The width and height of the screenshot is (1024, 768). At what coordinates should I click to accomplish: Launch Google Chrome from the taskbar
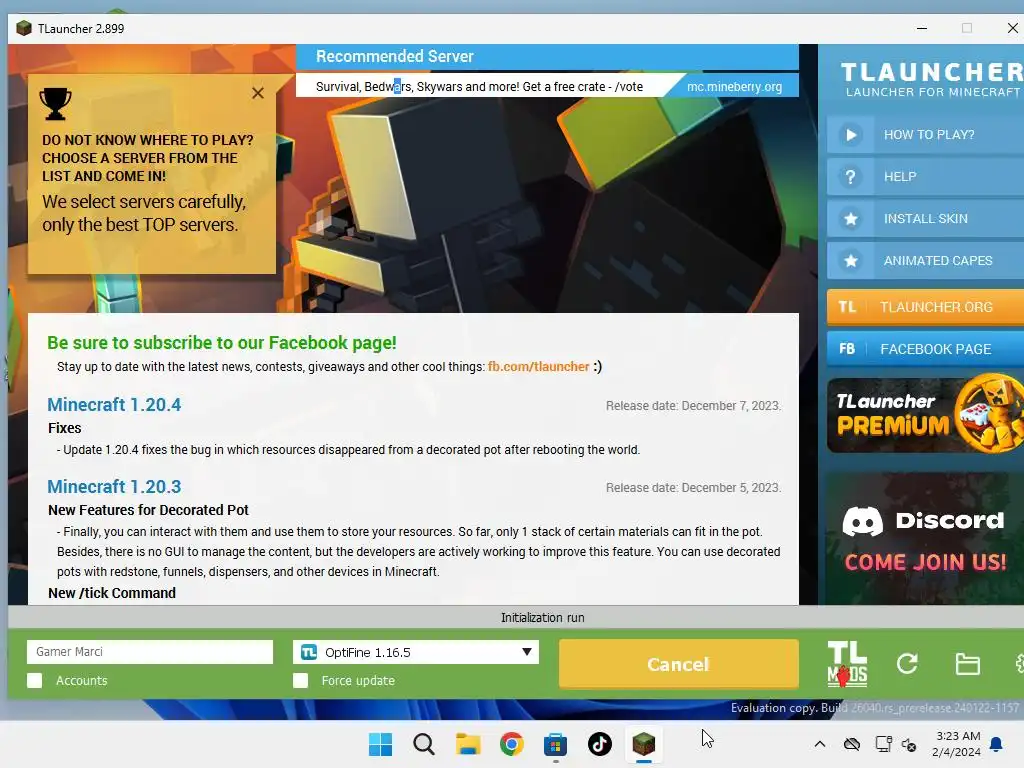point(512,744)
